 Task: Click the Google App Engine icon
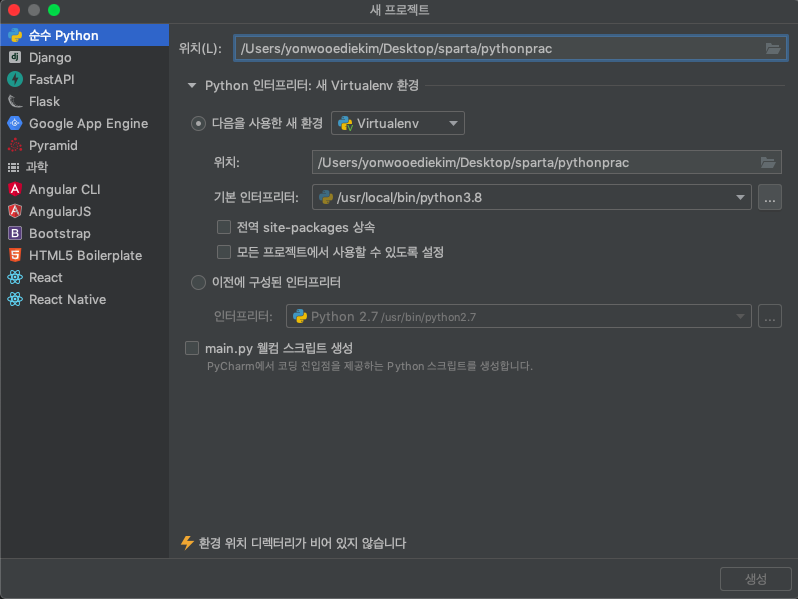point(15,123)
